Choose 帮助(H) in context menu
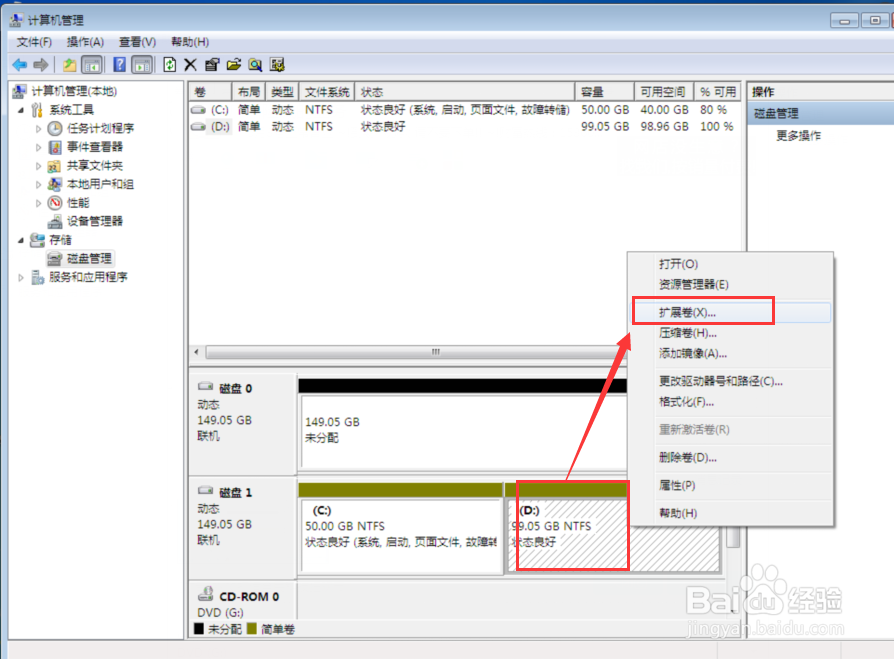This screenshot has height=659, width=894. 730,513
